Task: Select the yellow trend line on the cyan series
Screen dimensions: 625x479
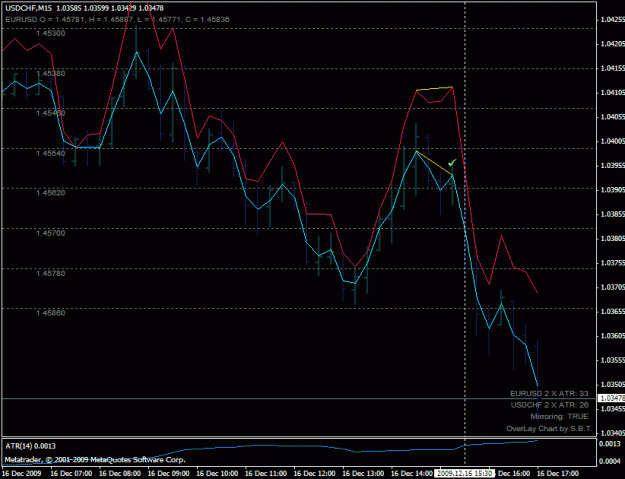Action: pyautogui.click(x=434, y=163)
